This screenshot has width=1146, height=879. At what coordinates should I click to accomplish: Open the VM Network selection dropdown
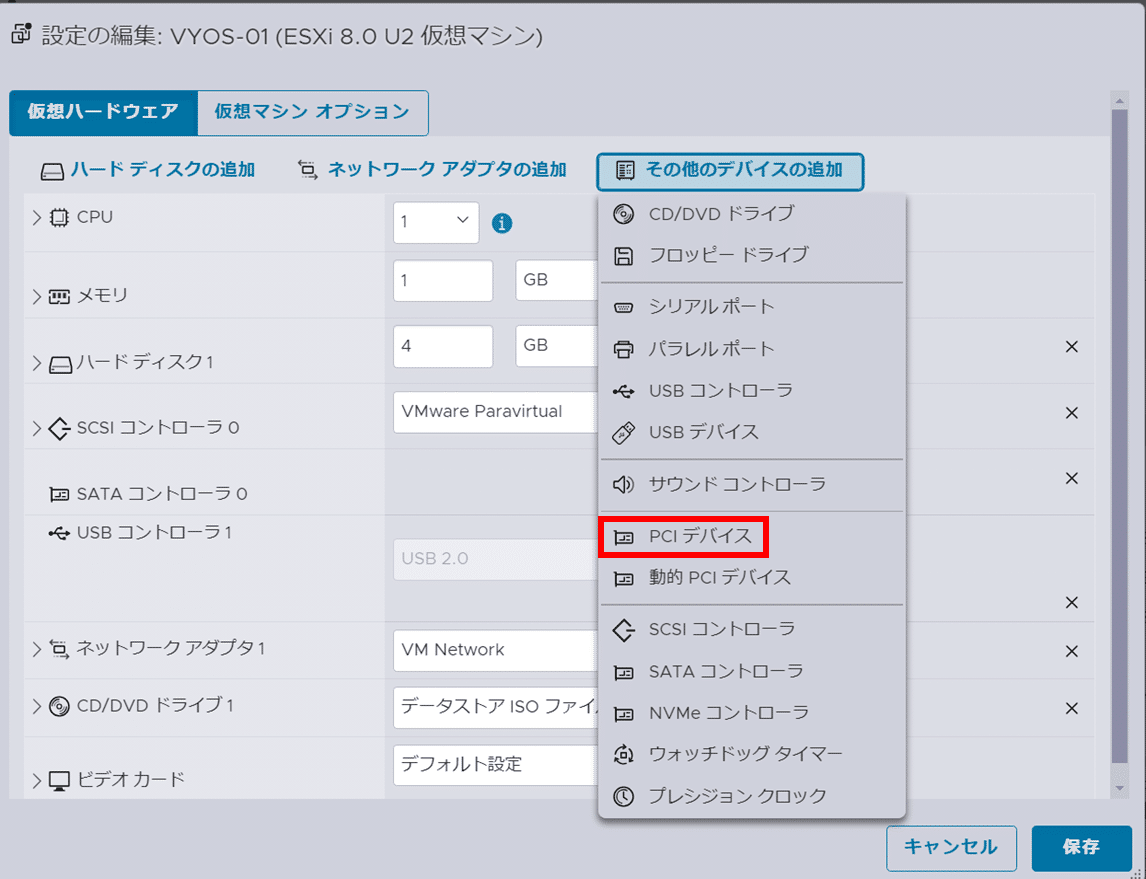tap(492, 650)
